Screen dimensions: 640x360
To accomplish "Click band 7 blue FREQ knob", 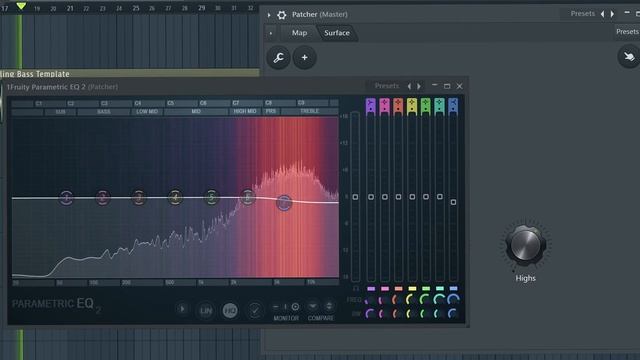I will pyautogui.click(x=453, y=300).
